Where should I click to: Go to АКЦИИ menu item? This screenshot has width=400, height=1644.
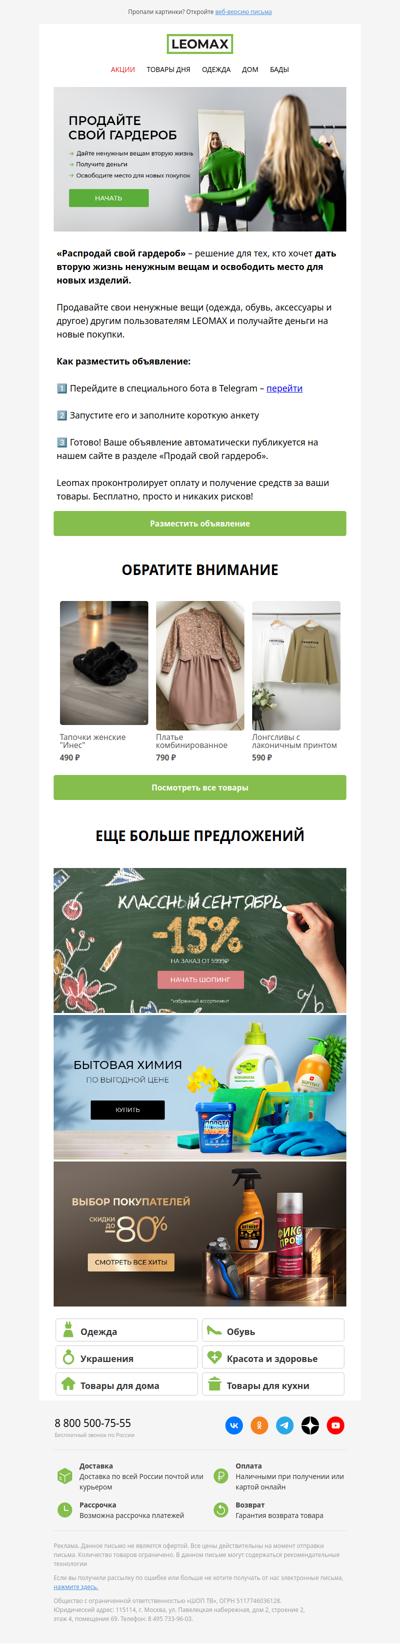pyautogui.click(x=123, y=70)
